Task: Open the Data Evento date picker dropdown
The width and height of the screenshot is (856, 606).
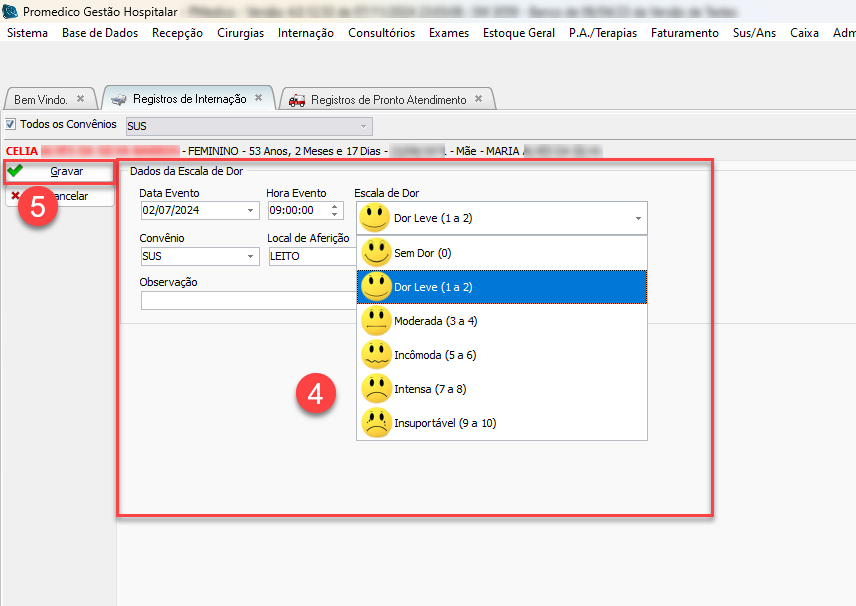Action: click(x=250, y=211)
